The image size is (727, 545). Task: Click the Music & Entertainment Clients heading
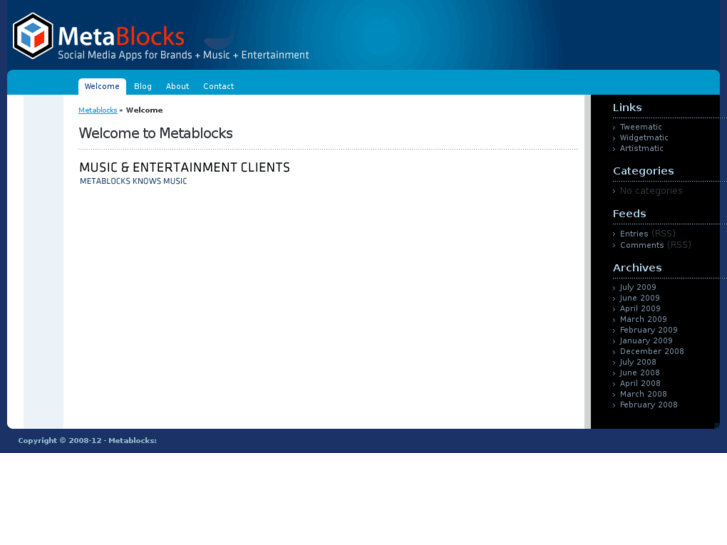click(x=185, y=167)
